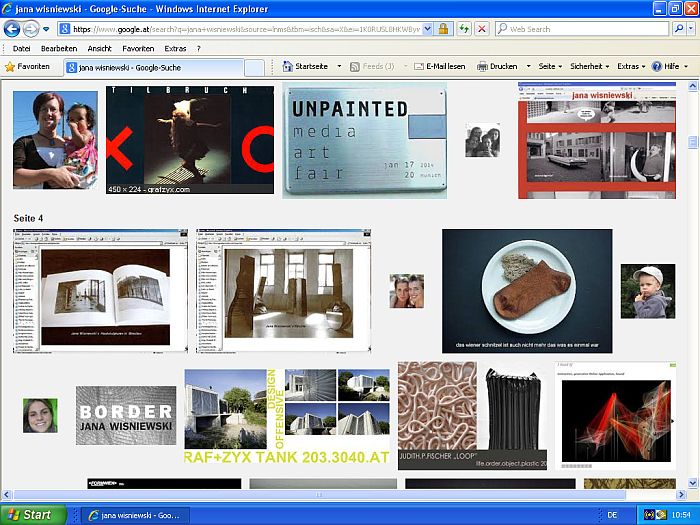Viewport: 700px width, 525px height.
Task: Click the DE language indicator
Action: [x=612, y=515]
